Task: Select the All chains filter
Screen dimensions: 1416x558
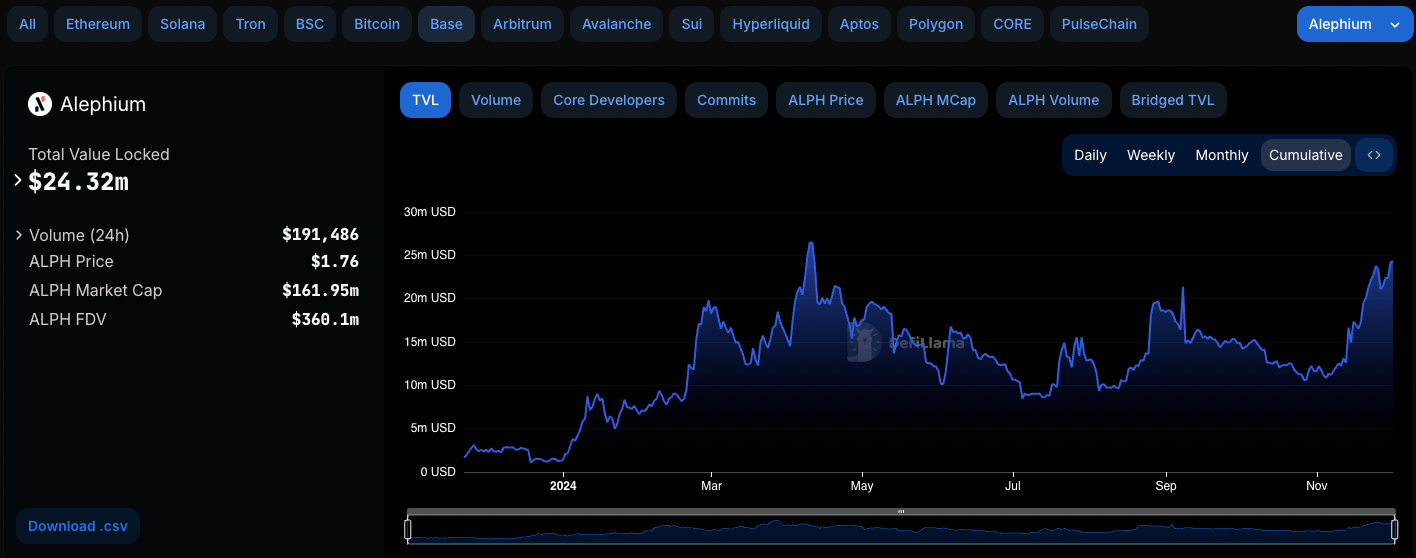Action: (27, 24)
